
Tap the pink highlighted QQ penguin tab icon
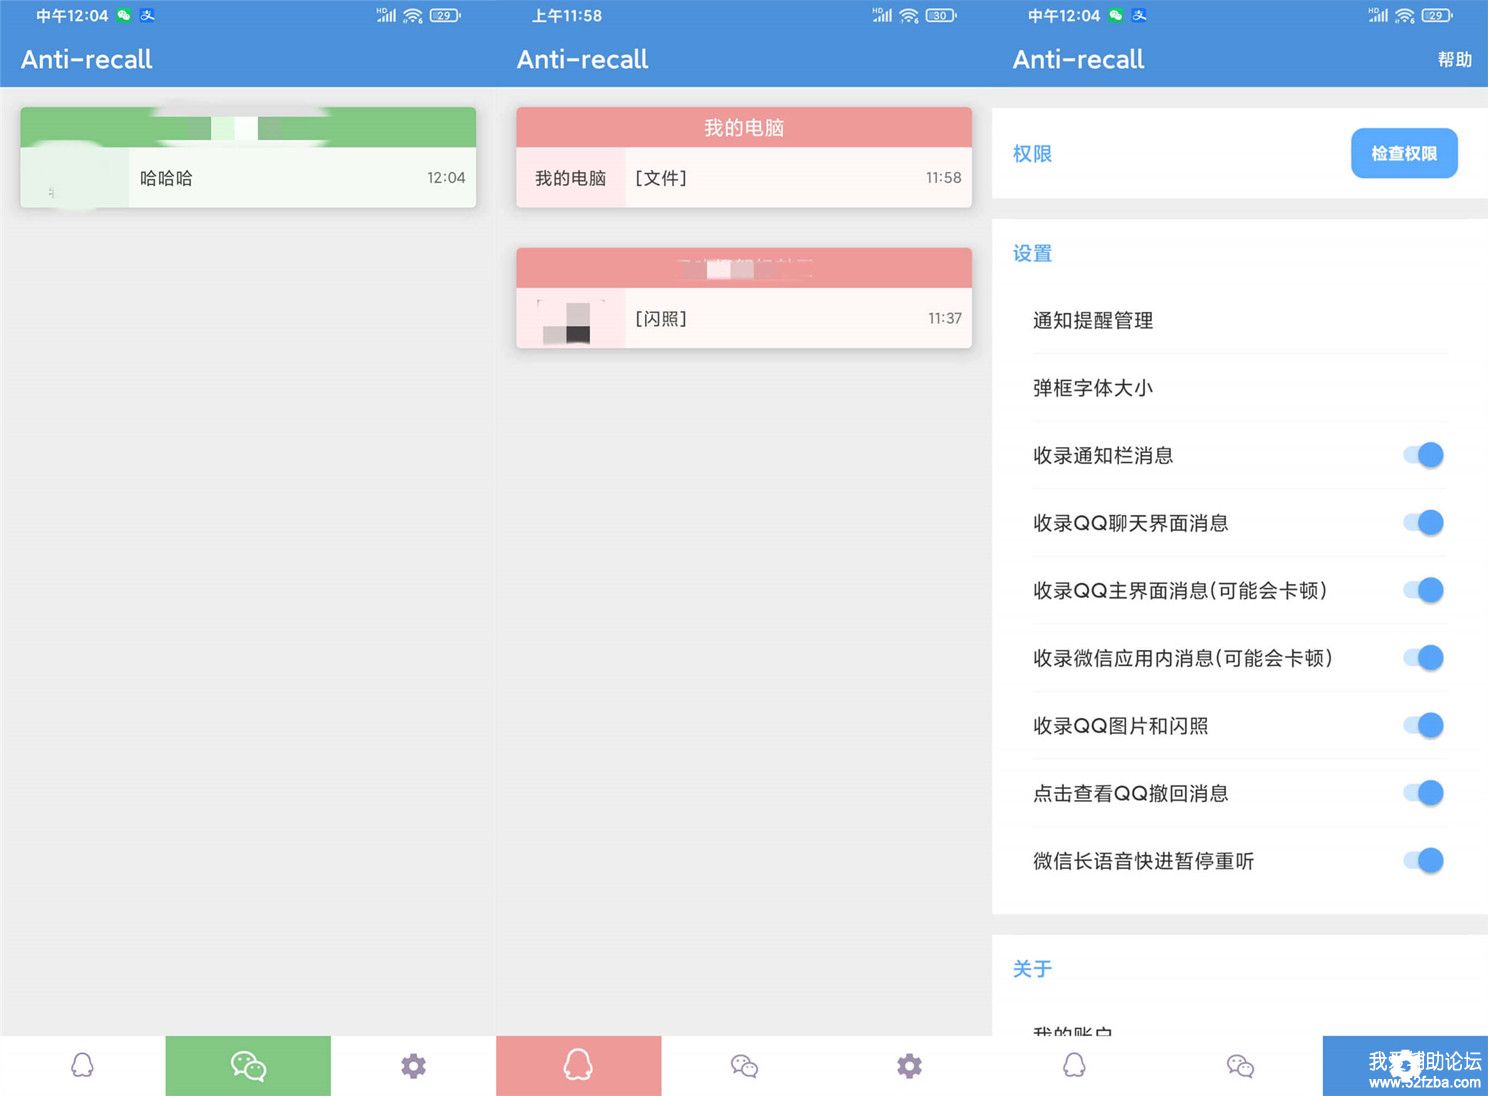click(x=578, y=1065)
